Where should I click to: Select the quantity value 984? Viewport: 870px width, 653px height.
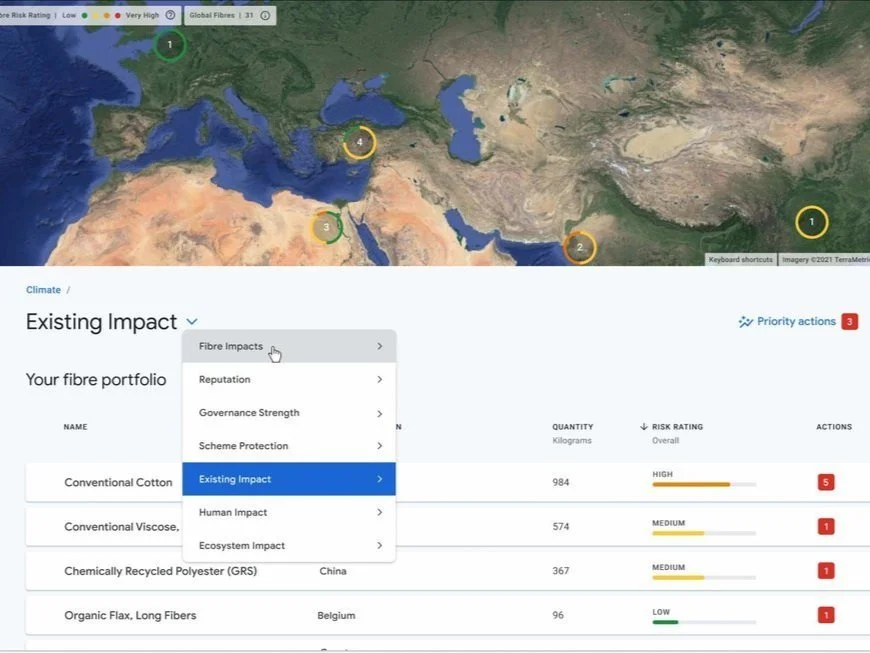[x=561, y=482]
